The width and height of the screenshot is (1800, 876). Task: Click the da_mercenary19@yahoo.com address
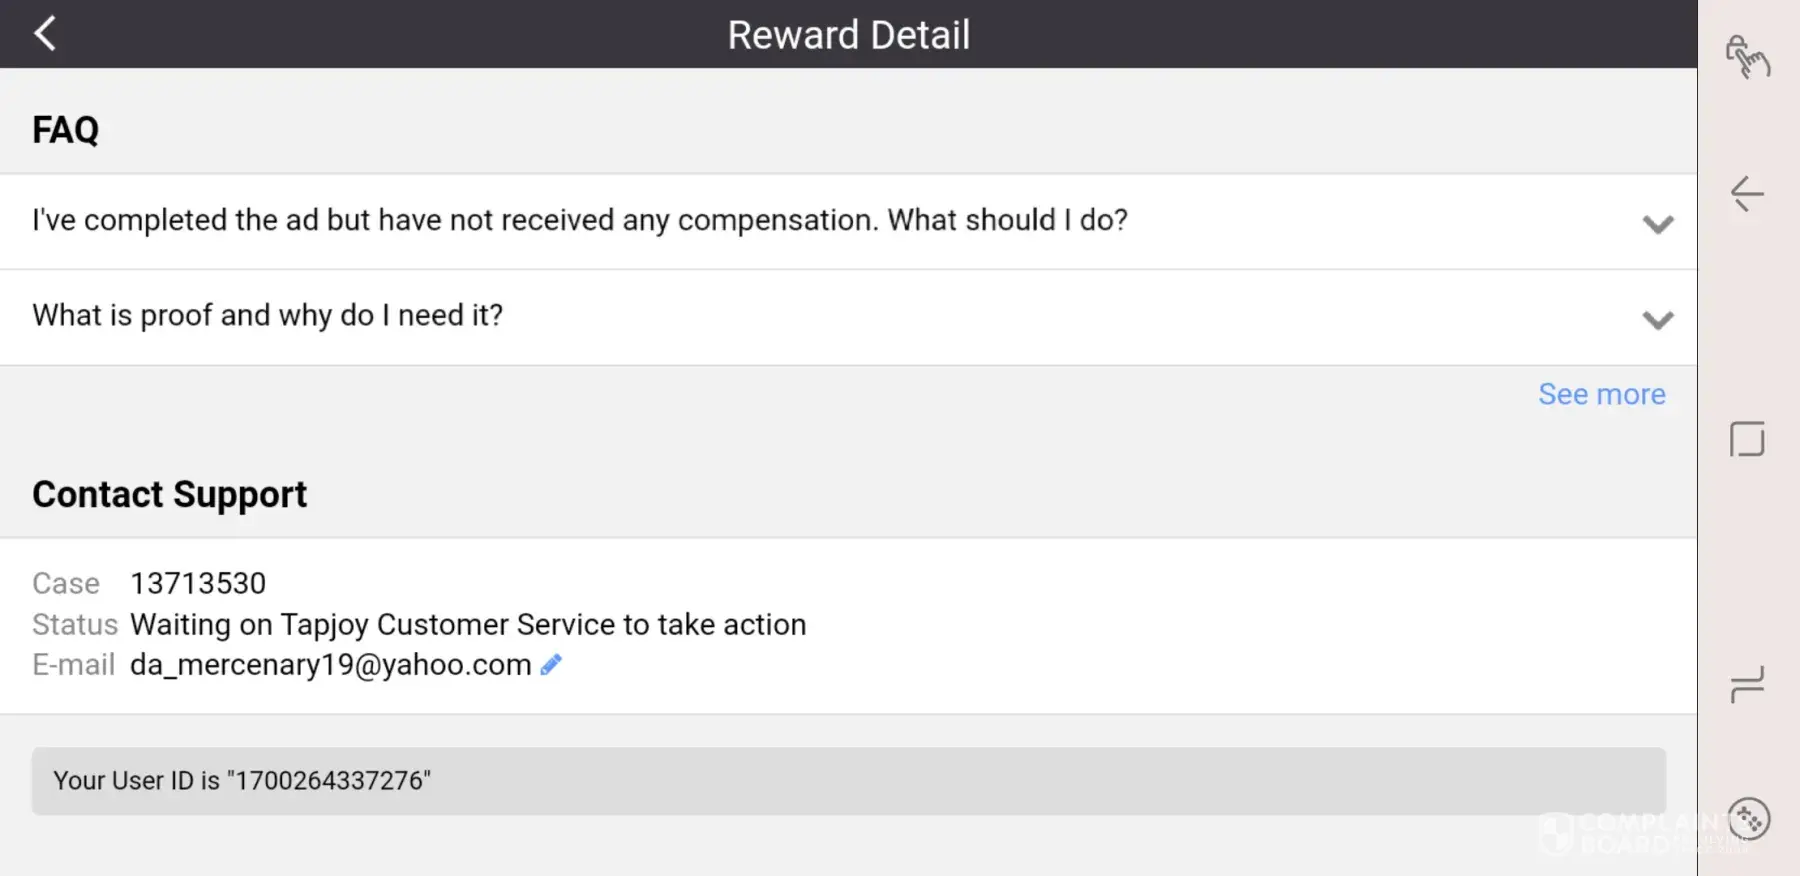(x=330, y=664)
